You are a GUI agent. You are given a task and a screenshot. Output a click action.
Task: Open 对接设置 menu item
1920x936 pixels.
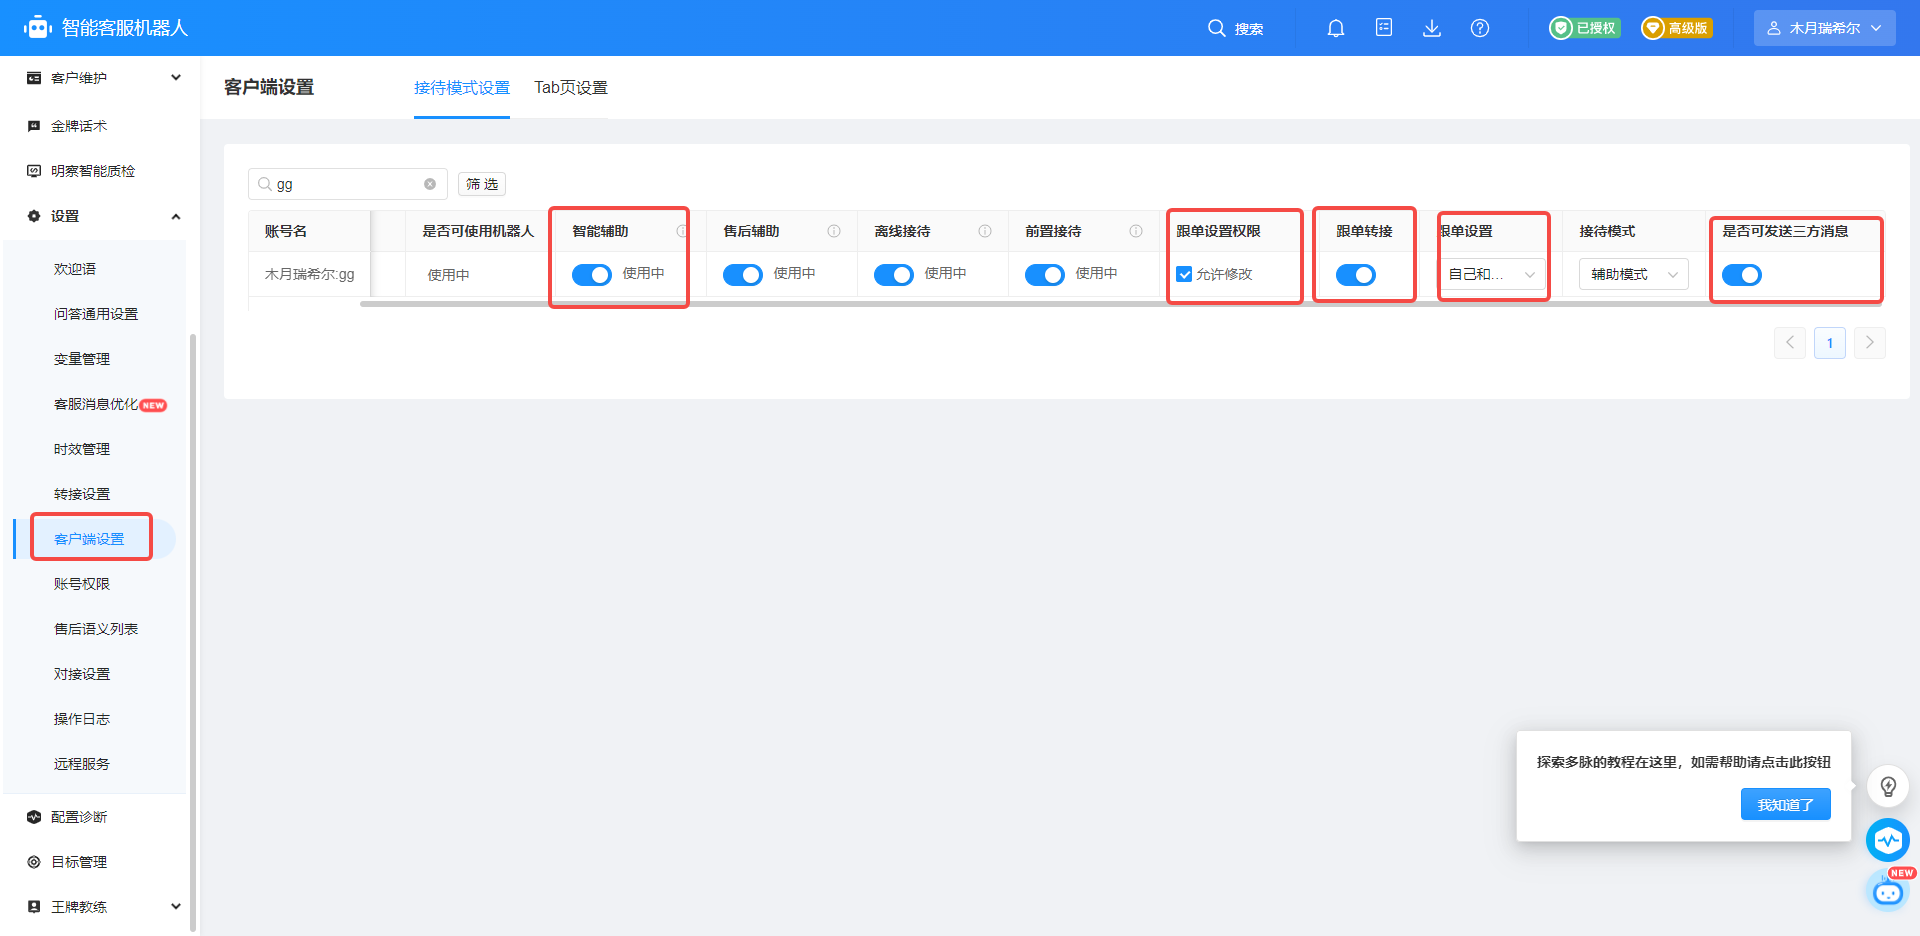pos(82,674)
